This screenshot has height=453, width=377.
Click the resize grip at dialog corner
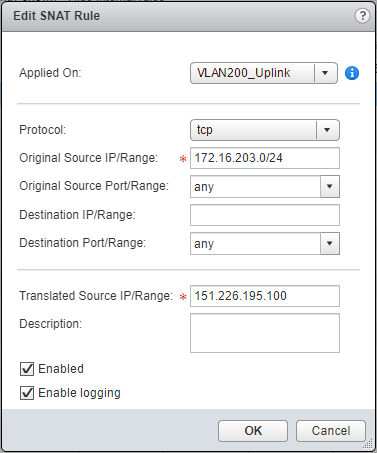[x=368, y=444]
